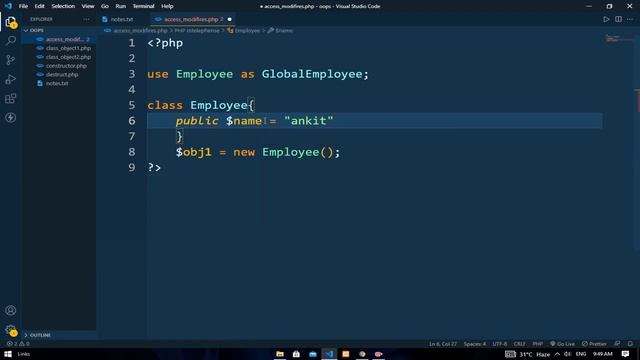
Task: Open Microsoft Store from taskbar
Action: (296, 354)
